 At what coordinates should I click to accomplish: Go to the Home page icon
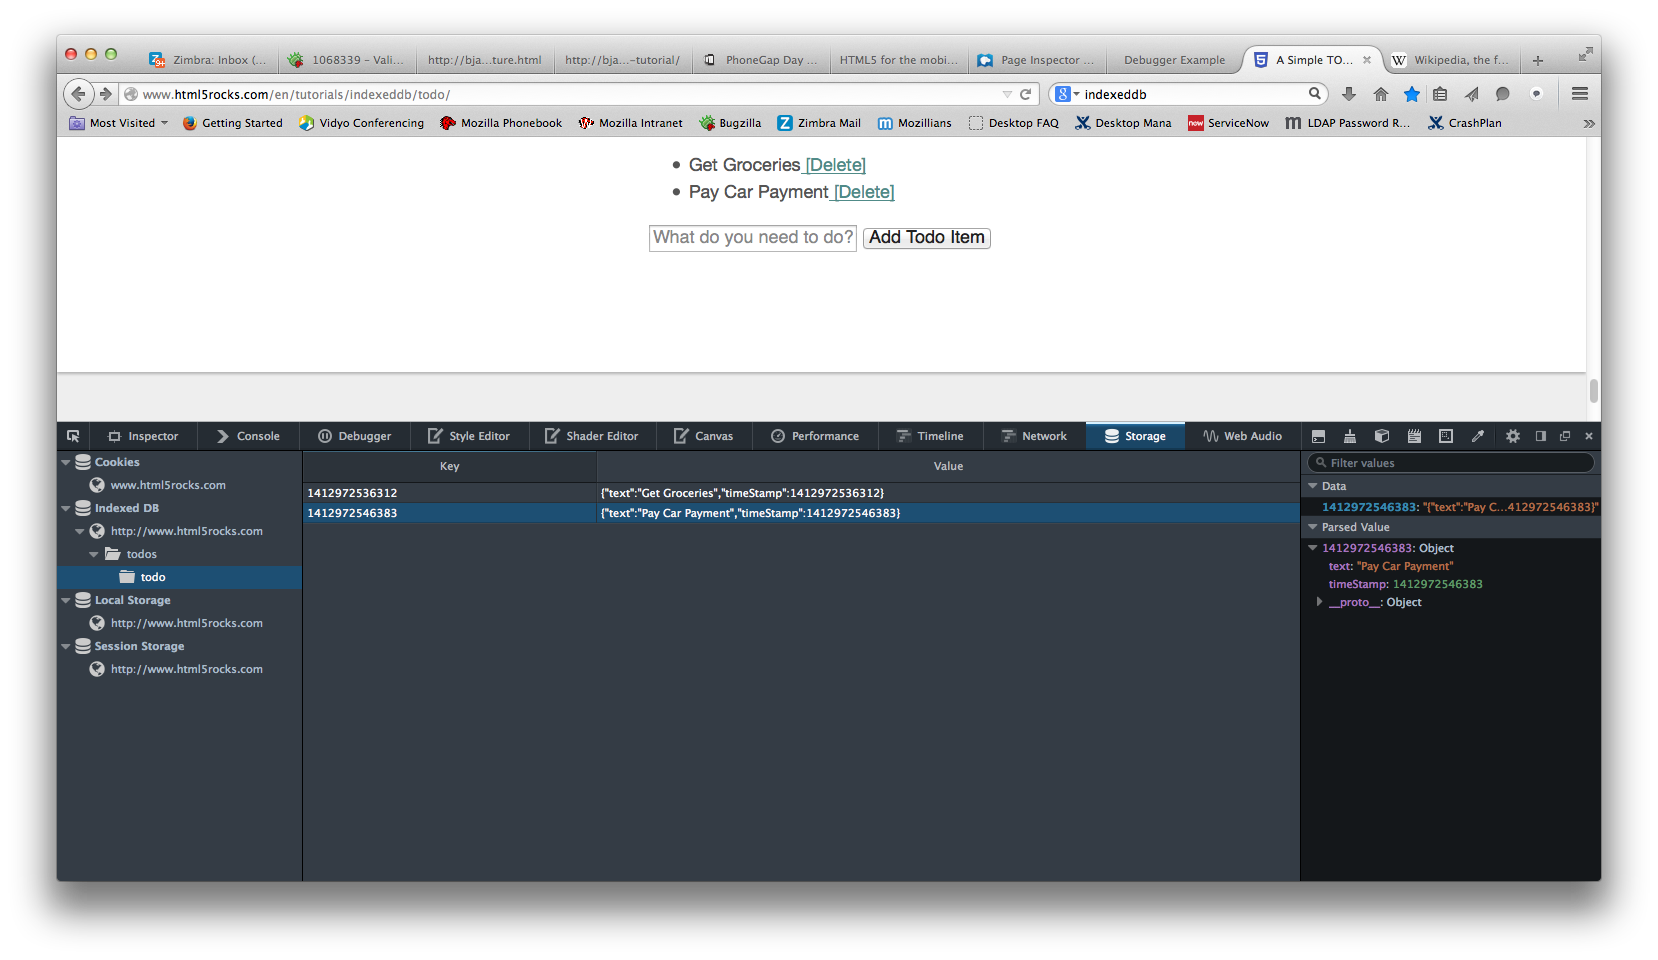pos(1380,94)
